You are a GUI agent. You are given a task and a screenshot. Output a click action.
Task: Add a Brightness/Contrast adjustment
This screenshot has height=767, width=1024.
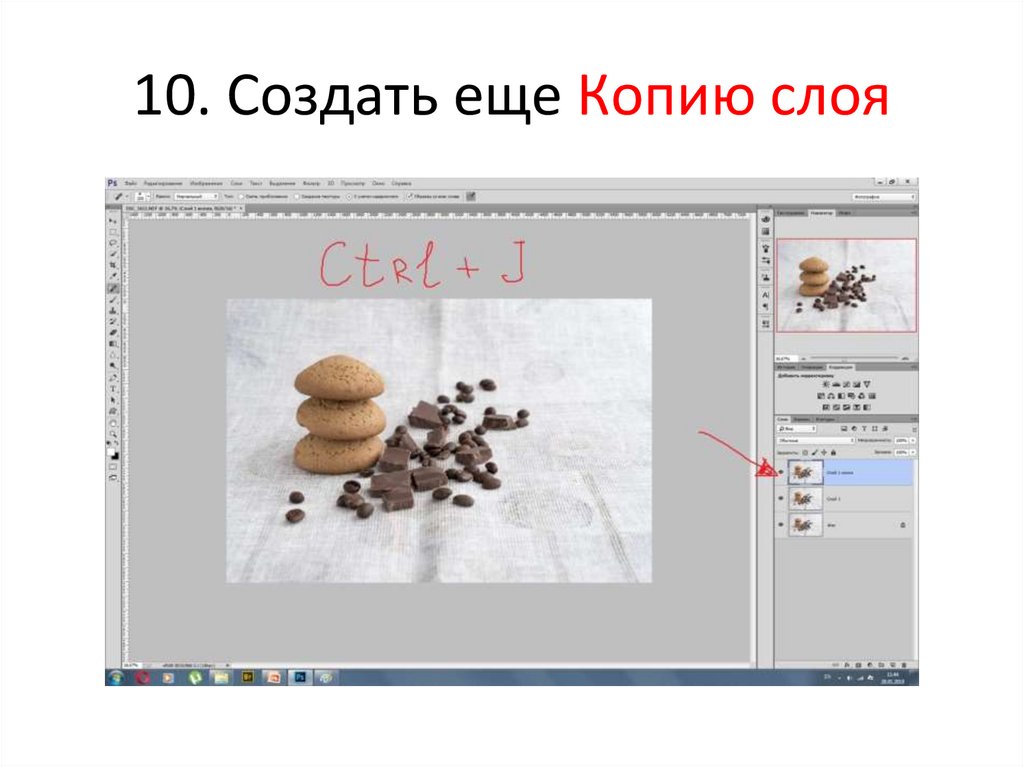click(x=826, y=384)
